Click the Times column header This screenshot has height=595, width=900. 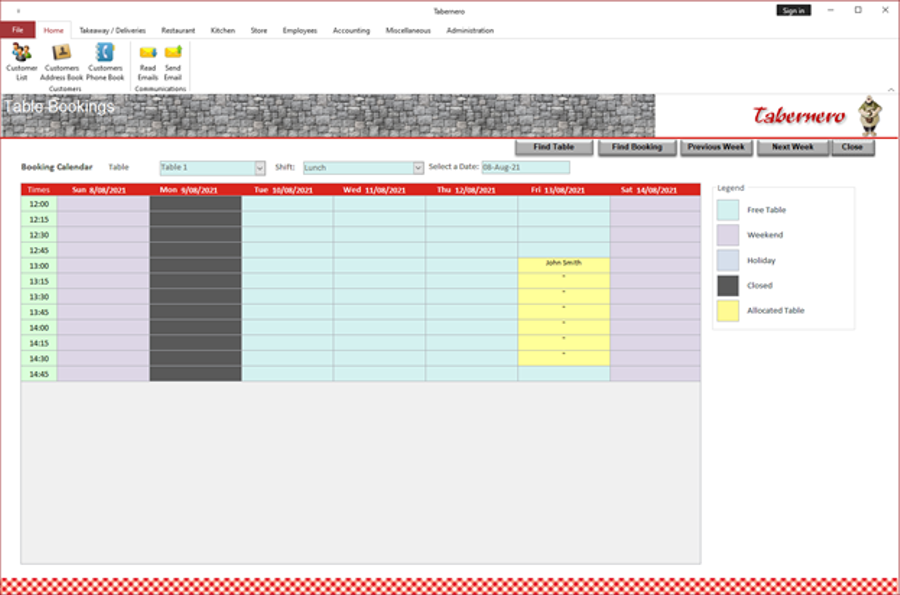pyautogui.click(x=39, y=190)
